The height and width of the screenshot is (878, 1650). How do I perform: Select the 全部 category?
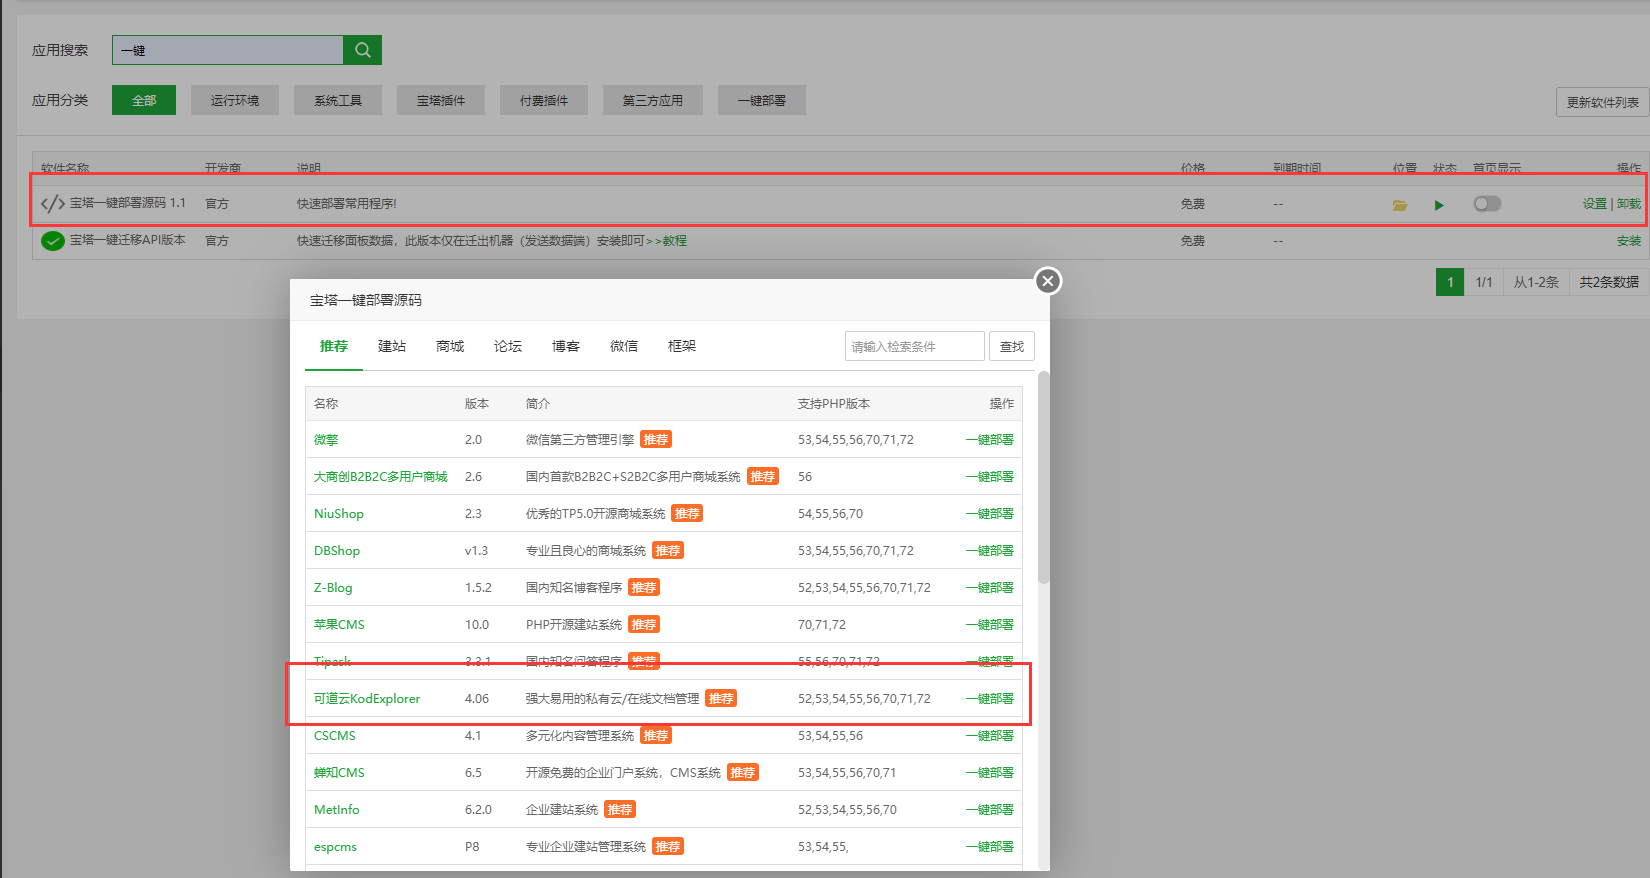tap(144, 100)
